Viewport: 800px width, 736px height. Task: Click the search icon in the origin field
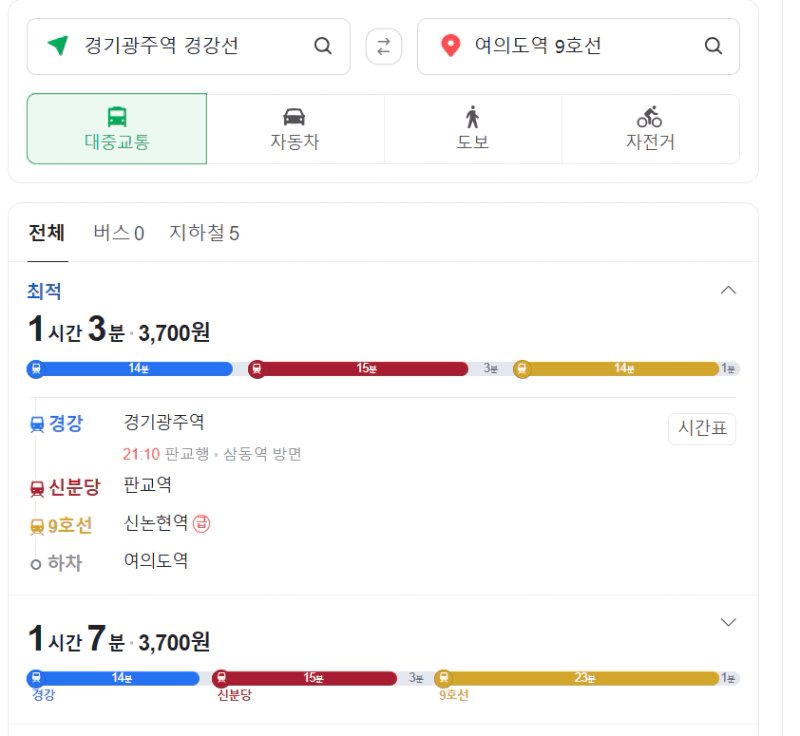tap(322, 46)
